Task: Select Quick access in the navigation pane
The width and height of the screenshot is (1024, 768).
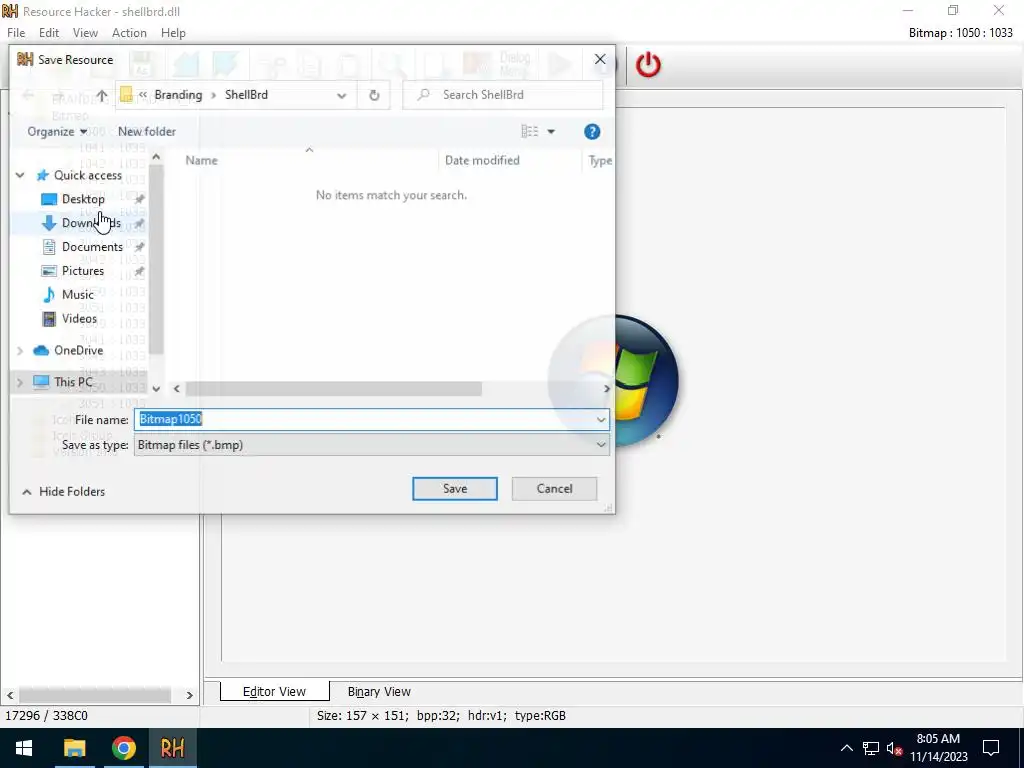Action: (88, 176)
